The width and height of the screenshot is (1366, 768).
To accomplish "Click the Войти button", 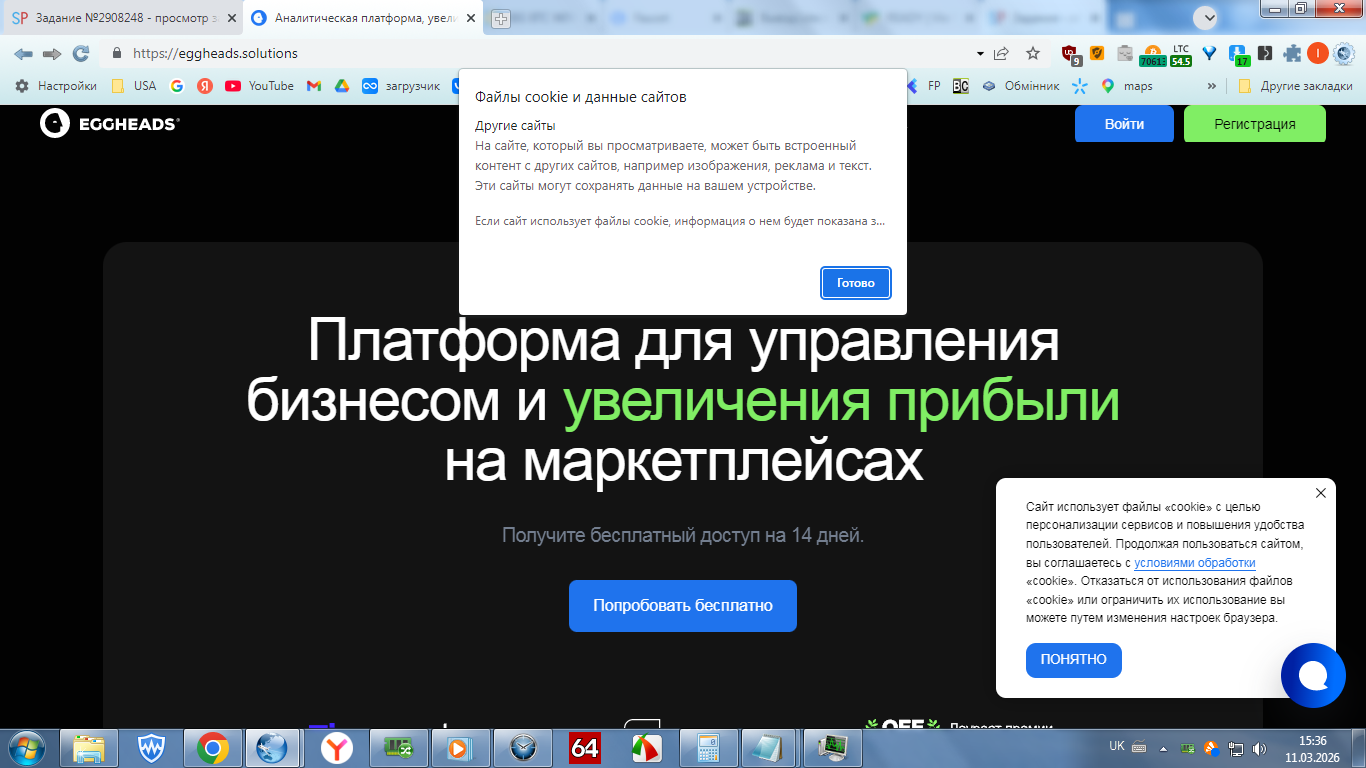I will (x=1125, y=124).
